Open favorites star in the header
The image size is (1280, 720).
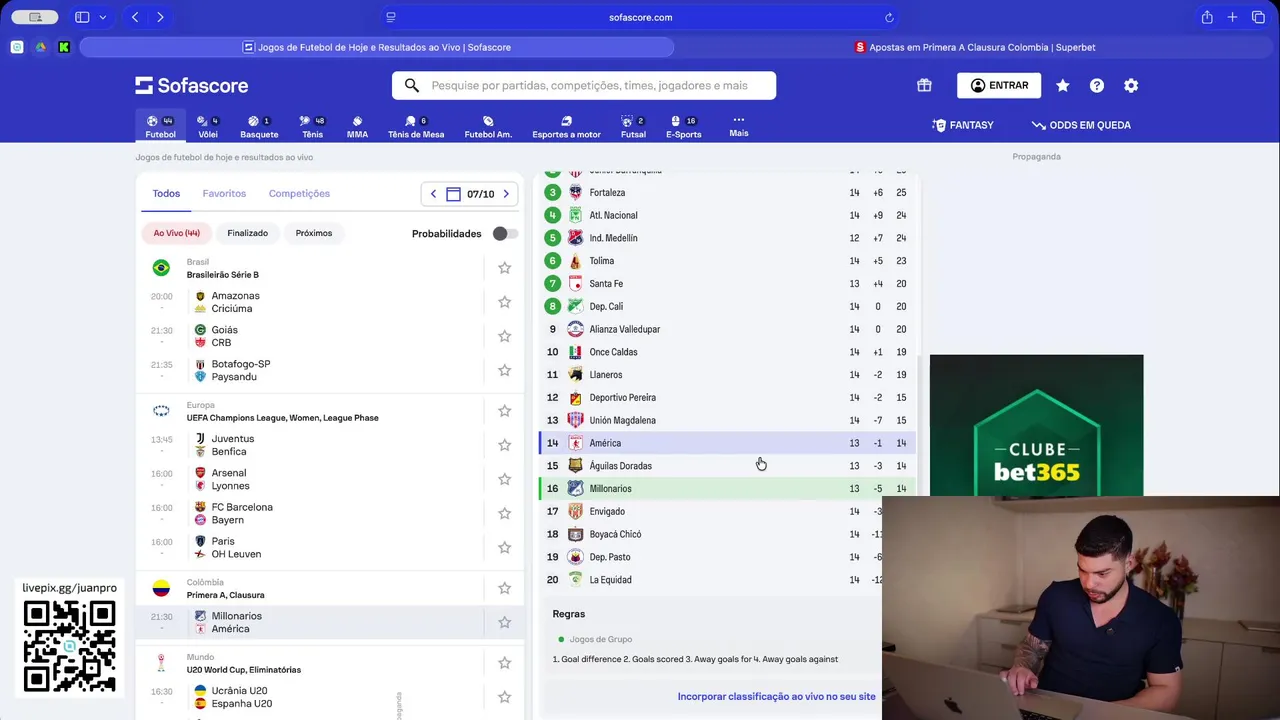pos(1063,86)
